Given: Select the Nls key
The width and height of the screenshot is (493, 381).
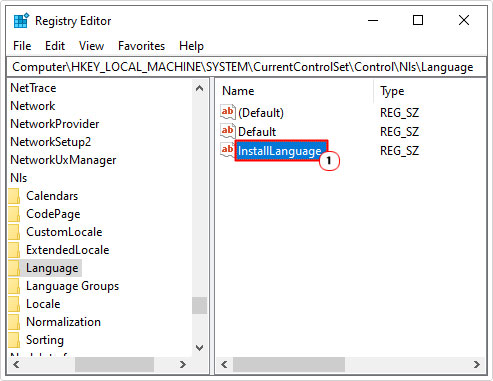Looking at the screenshot, I should coord(19,178).
